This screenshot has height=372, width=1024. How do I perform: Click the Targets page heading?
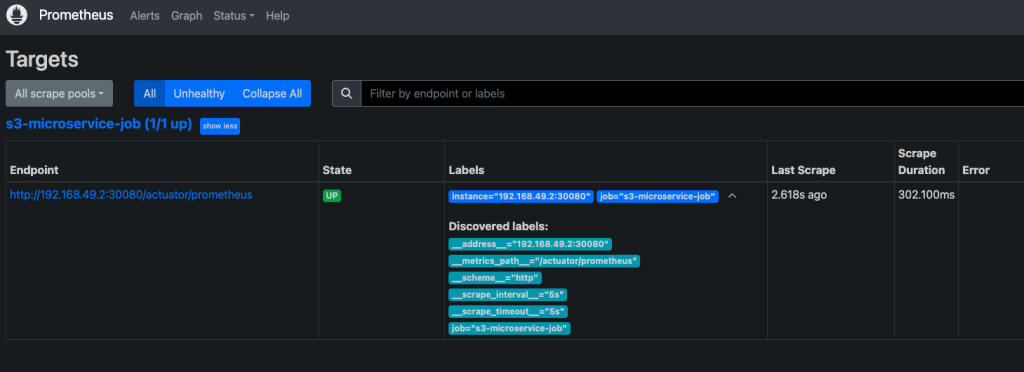42,60
